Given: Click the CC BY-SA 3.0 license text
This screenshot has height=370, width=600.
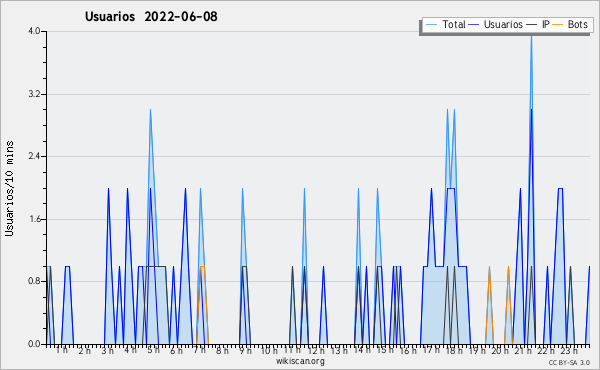Looking at the screenshot, I should pos(569,362).
